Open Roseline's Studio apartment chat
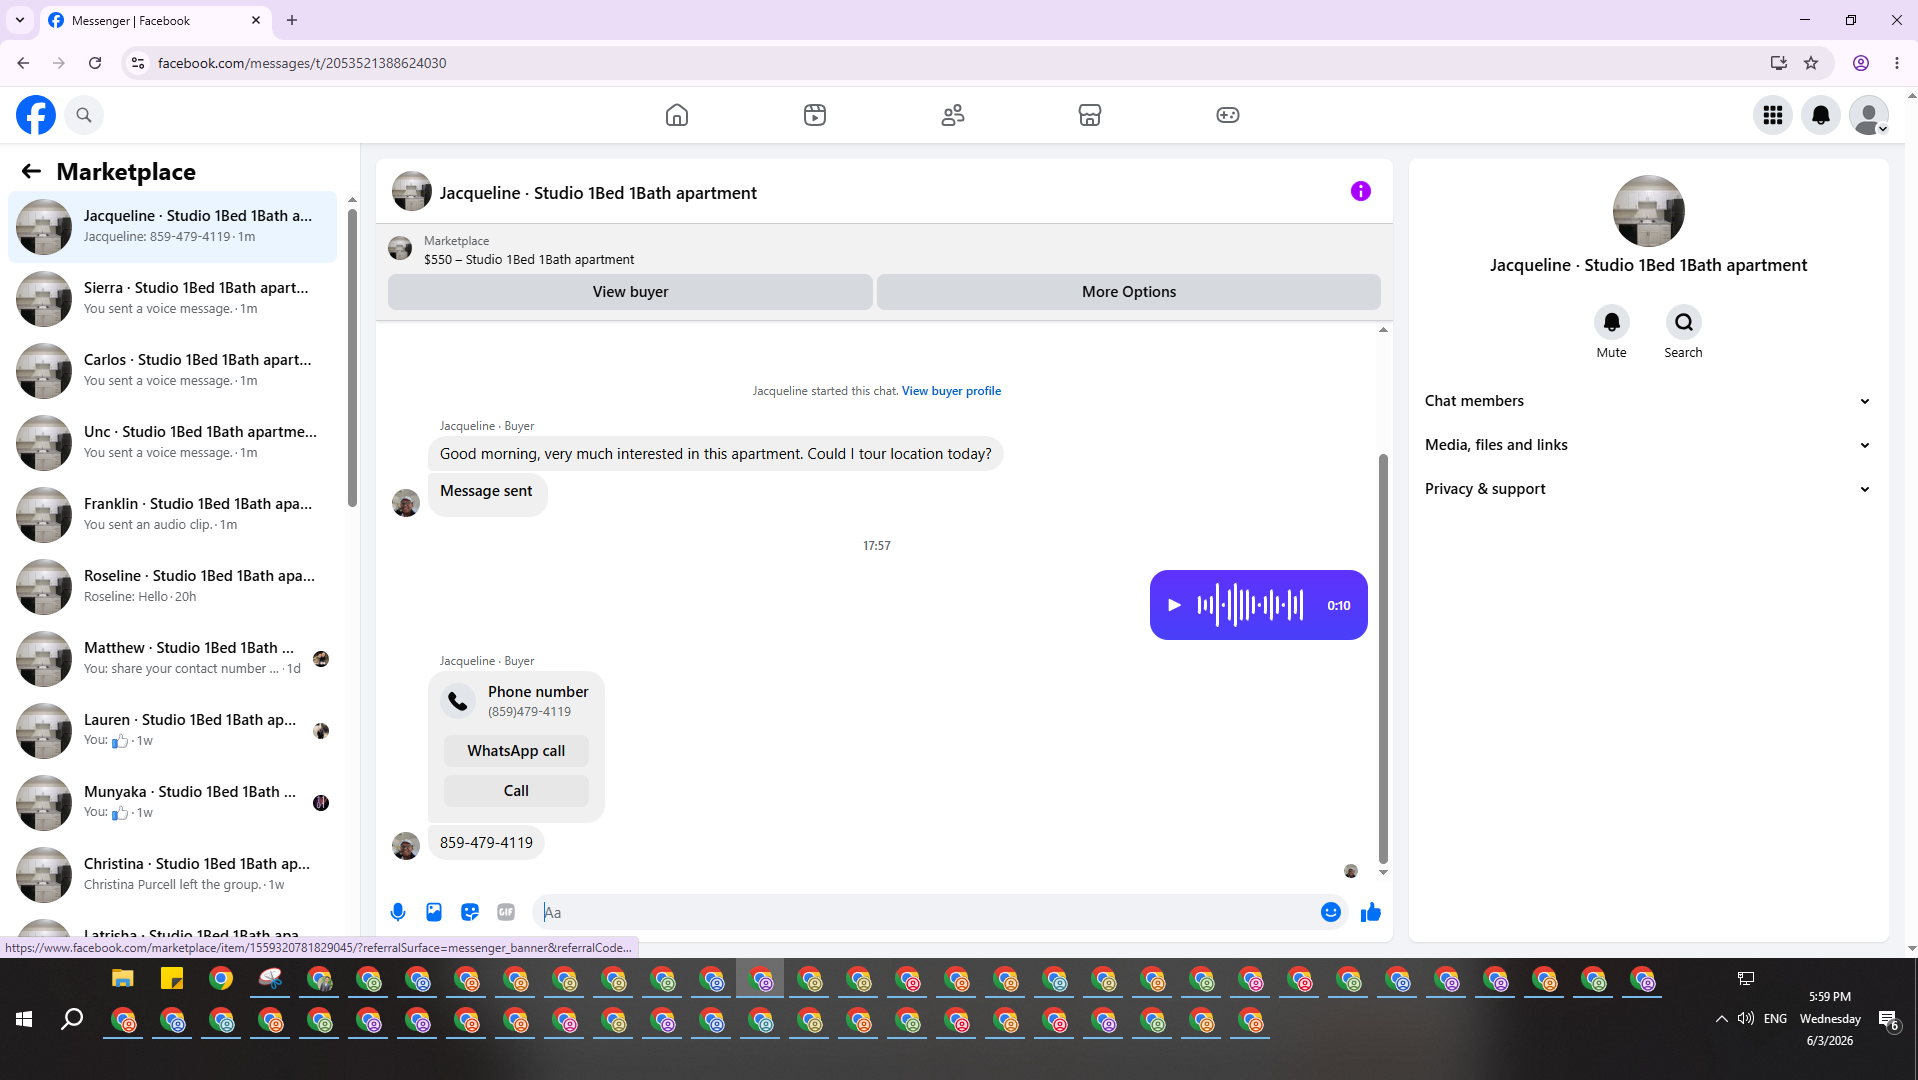1918x1080 pixels. click(173, 586)
